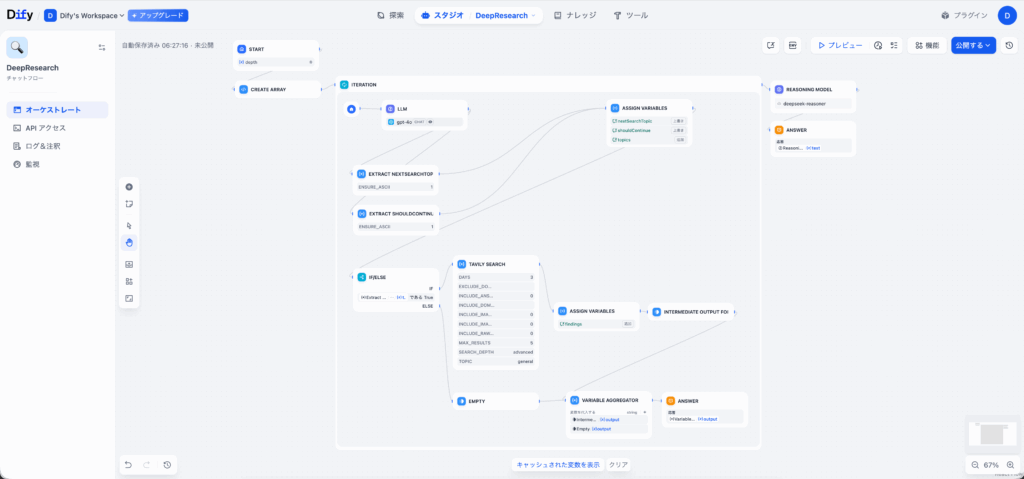Click the プレビュー preview button

click(x=838, y=45)
